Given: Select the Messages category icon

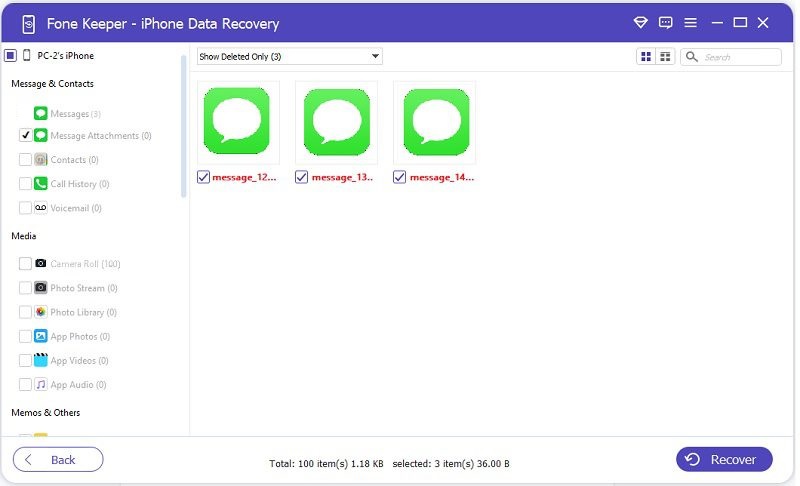Looking at the screenshot, I should (x=41, y=114).
